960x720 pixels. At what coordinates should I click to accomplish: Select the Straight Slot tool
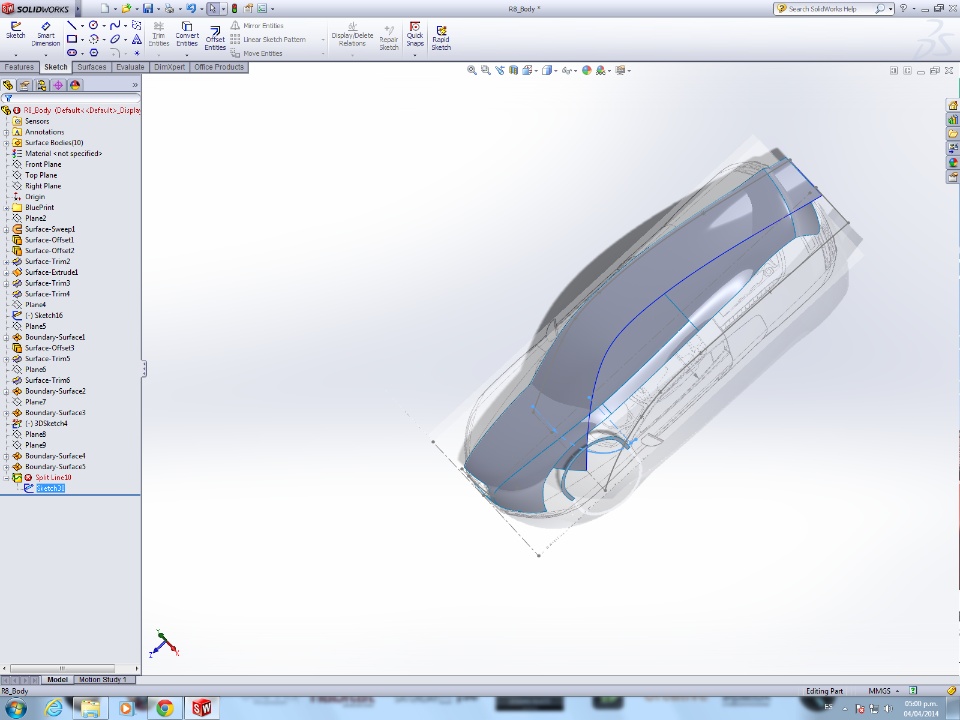click(x=72, y=53)
